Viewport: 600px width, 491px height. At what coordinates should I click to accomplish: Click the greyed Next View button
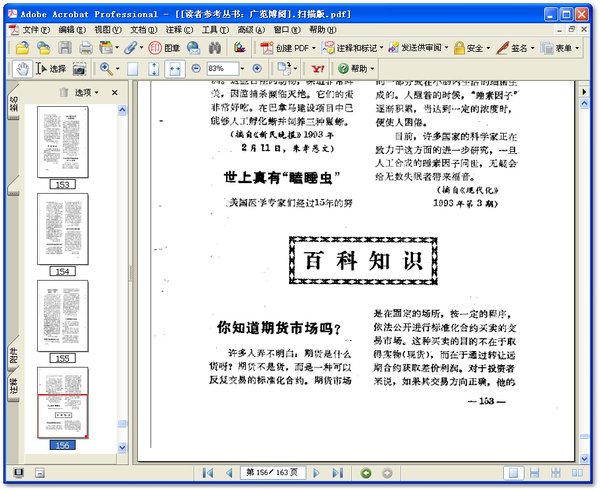pos(387,473)
